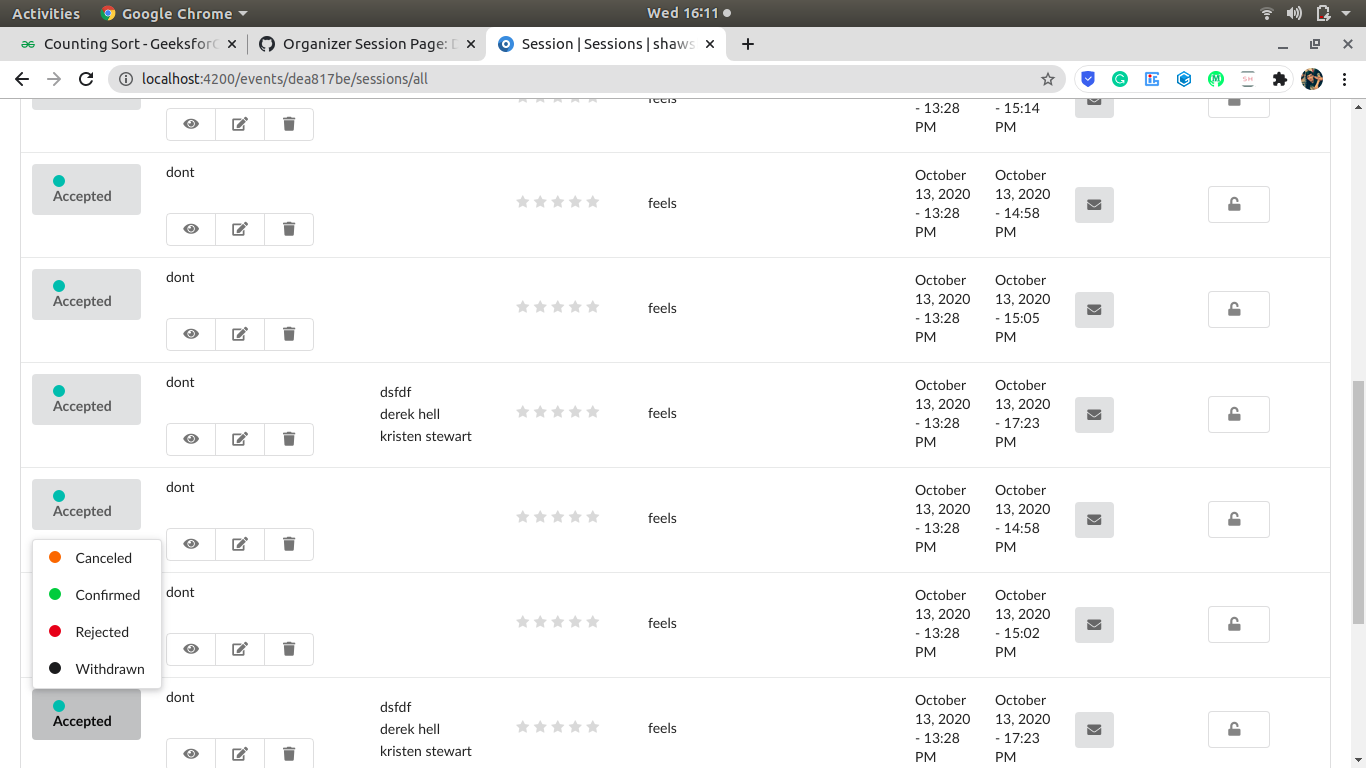Toggle lock in the 17:23 row under the 15:05 row
The image size is (1366, 768).
click(1239, 415)
